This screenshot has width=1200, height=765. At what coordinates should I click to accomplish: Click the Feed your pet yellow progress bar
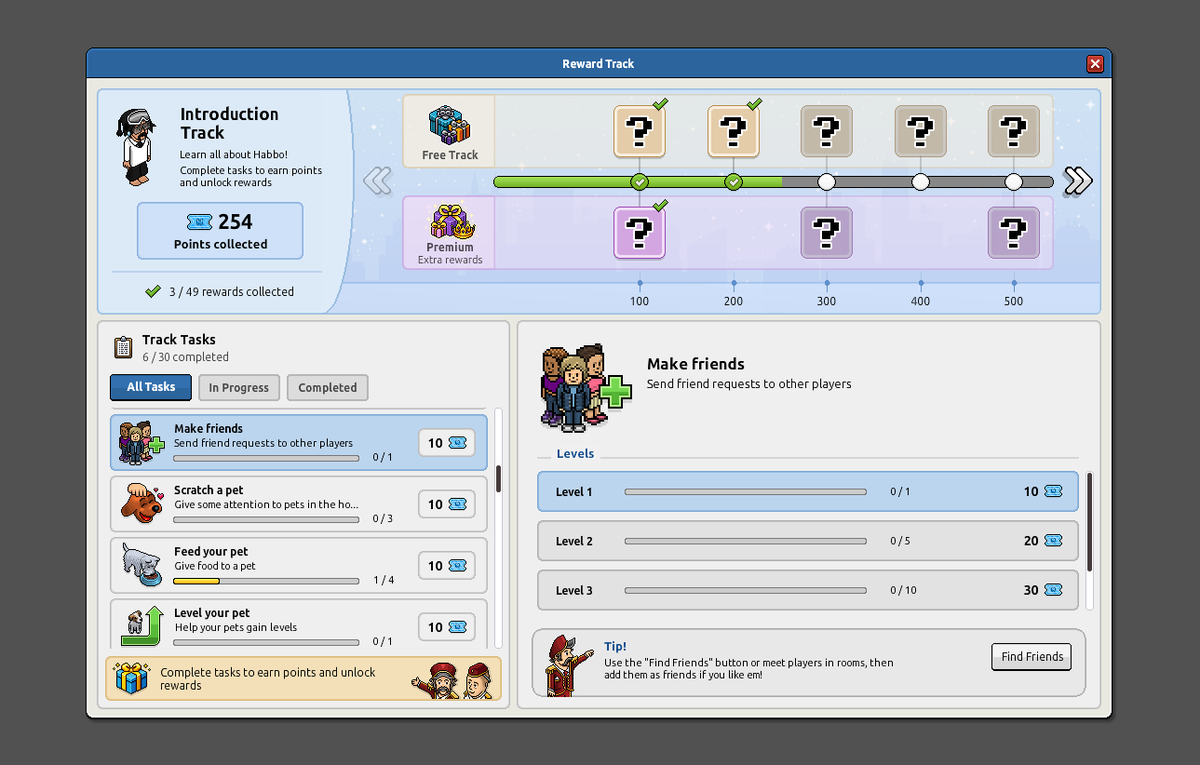coord(266,581)
